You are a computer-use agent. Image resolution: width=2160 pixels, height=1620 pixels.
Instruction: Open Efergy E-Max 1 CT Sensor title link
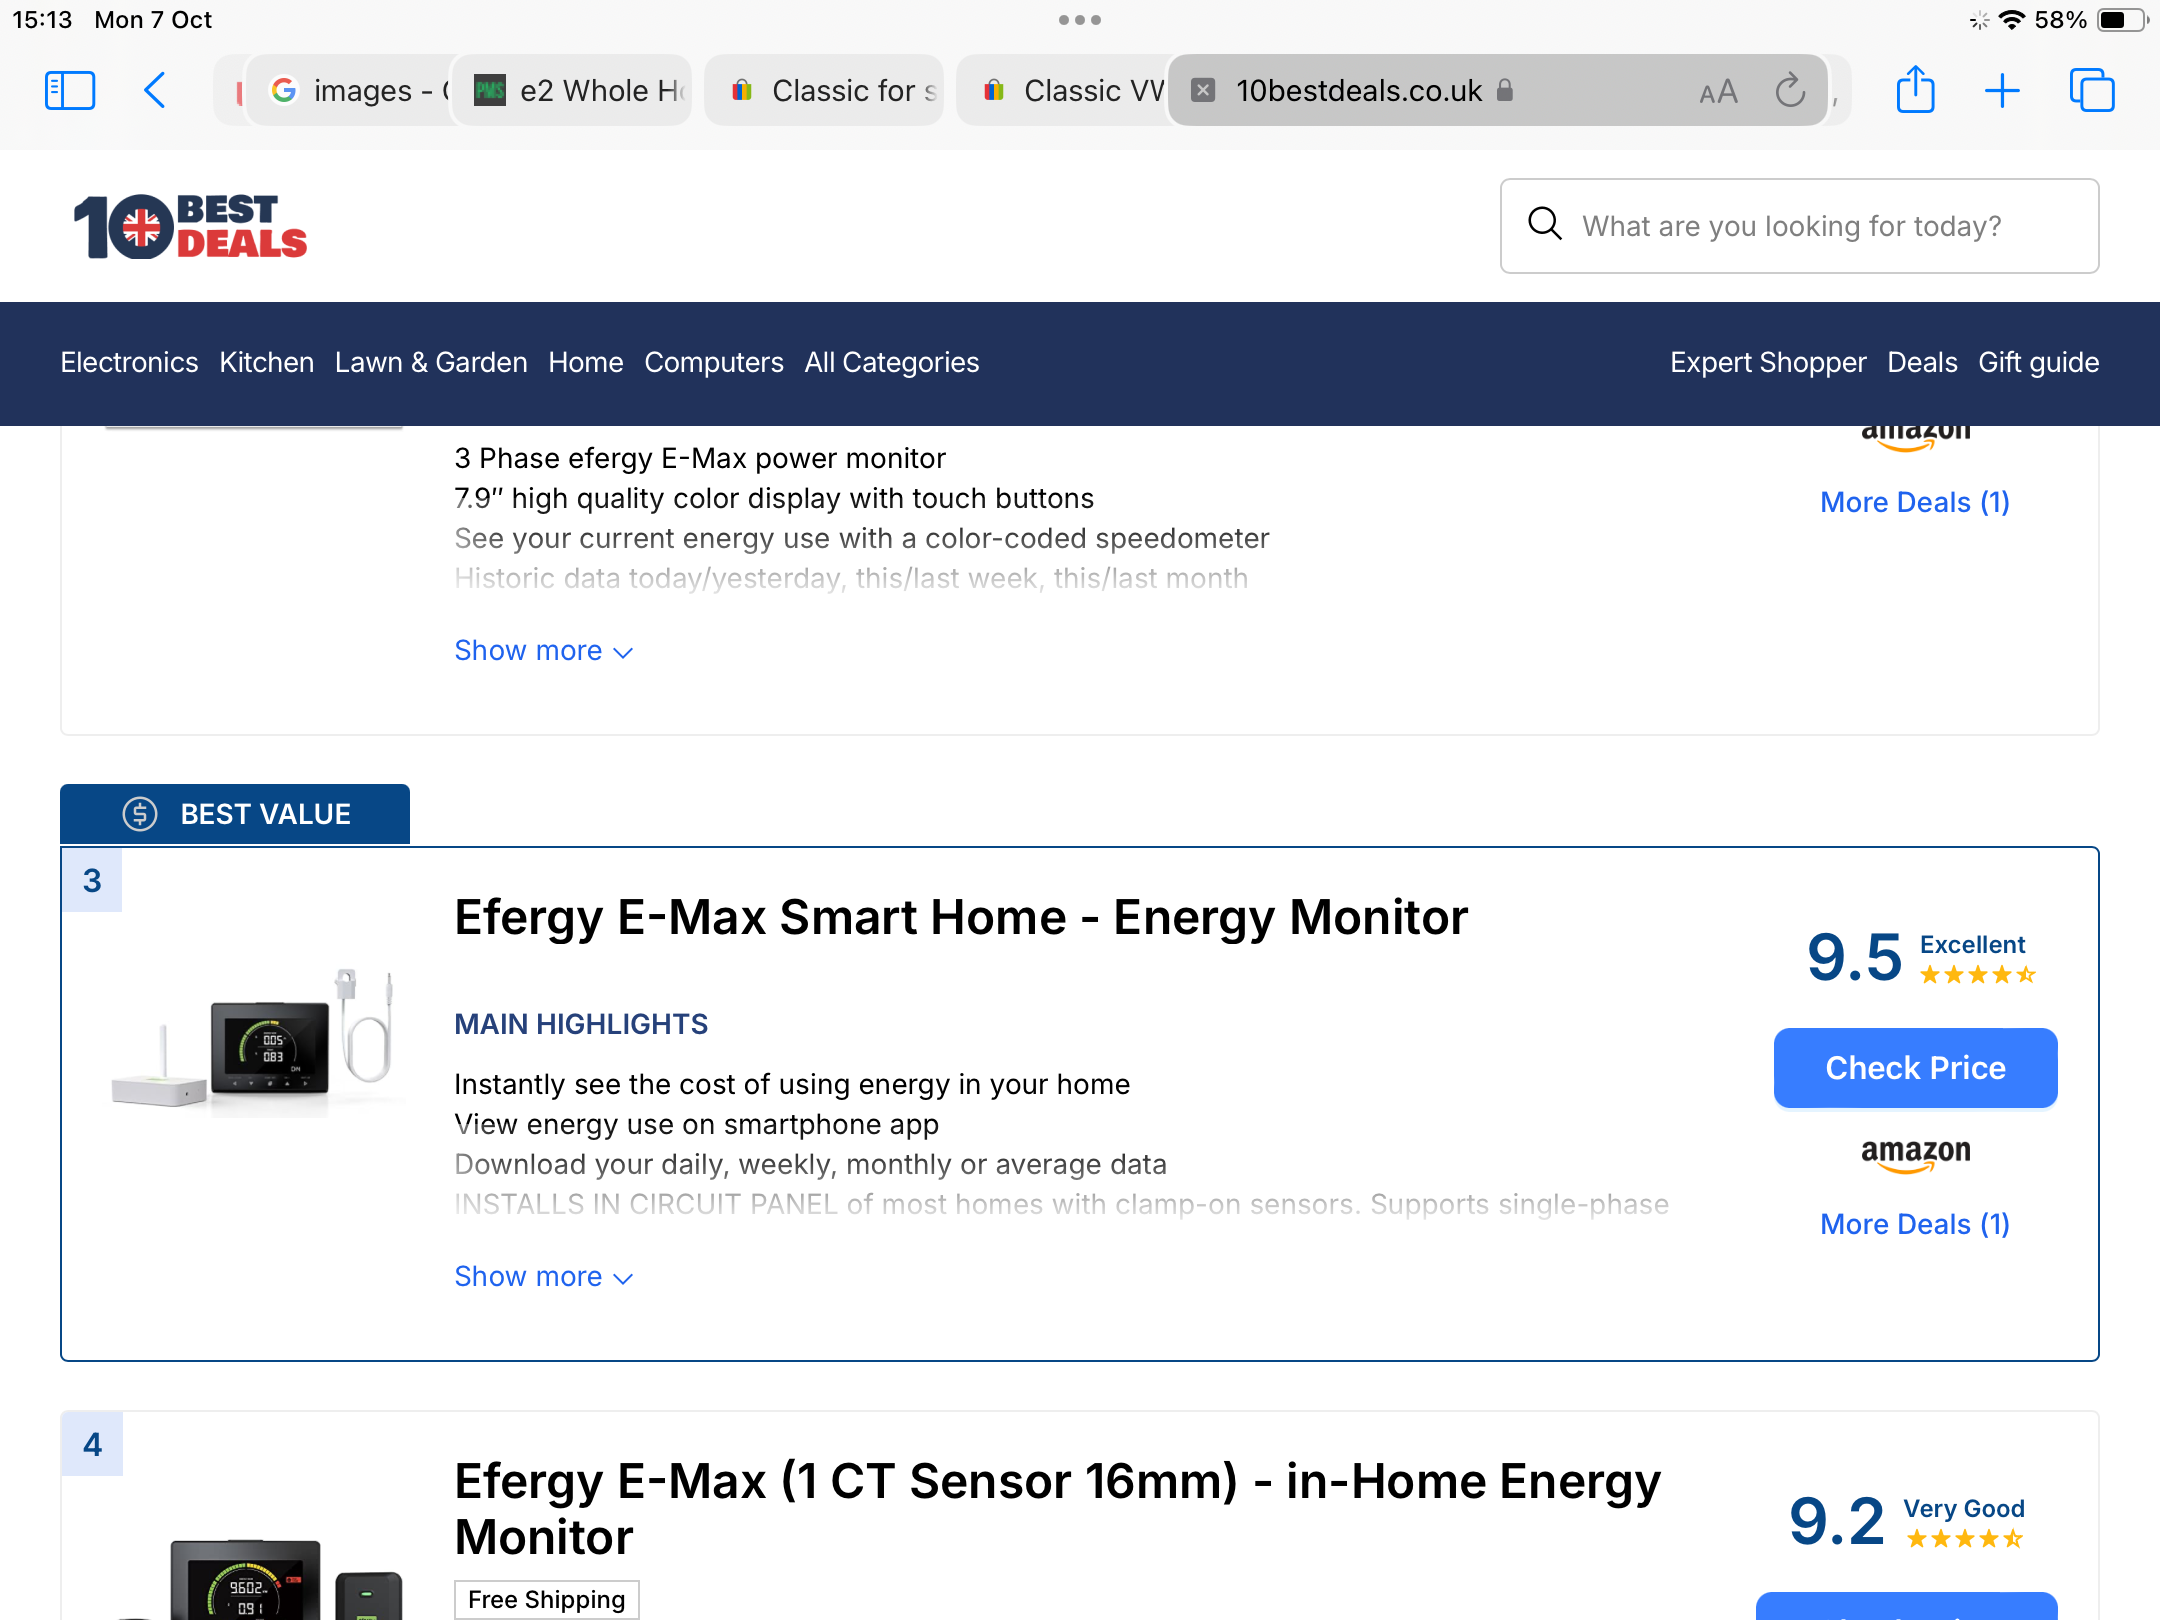point(1057,1509)
